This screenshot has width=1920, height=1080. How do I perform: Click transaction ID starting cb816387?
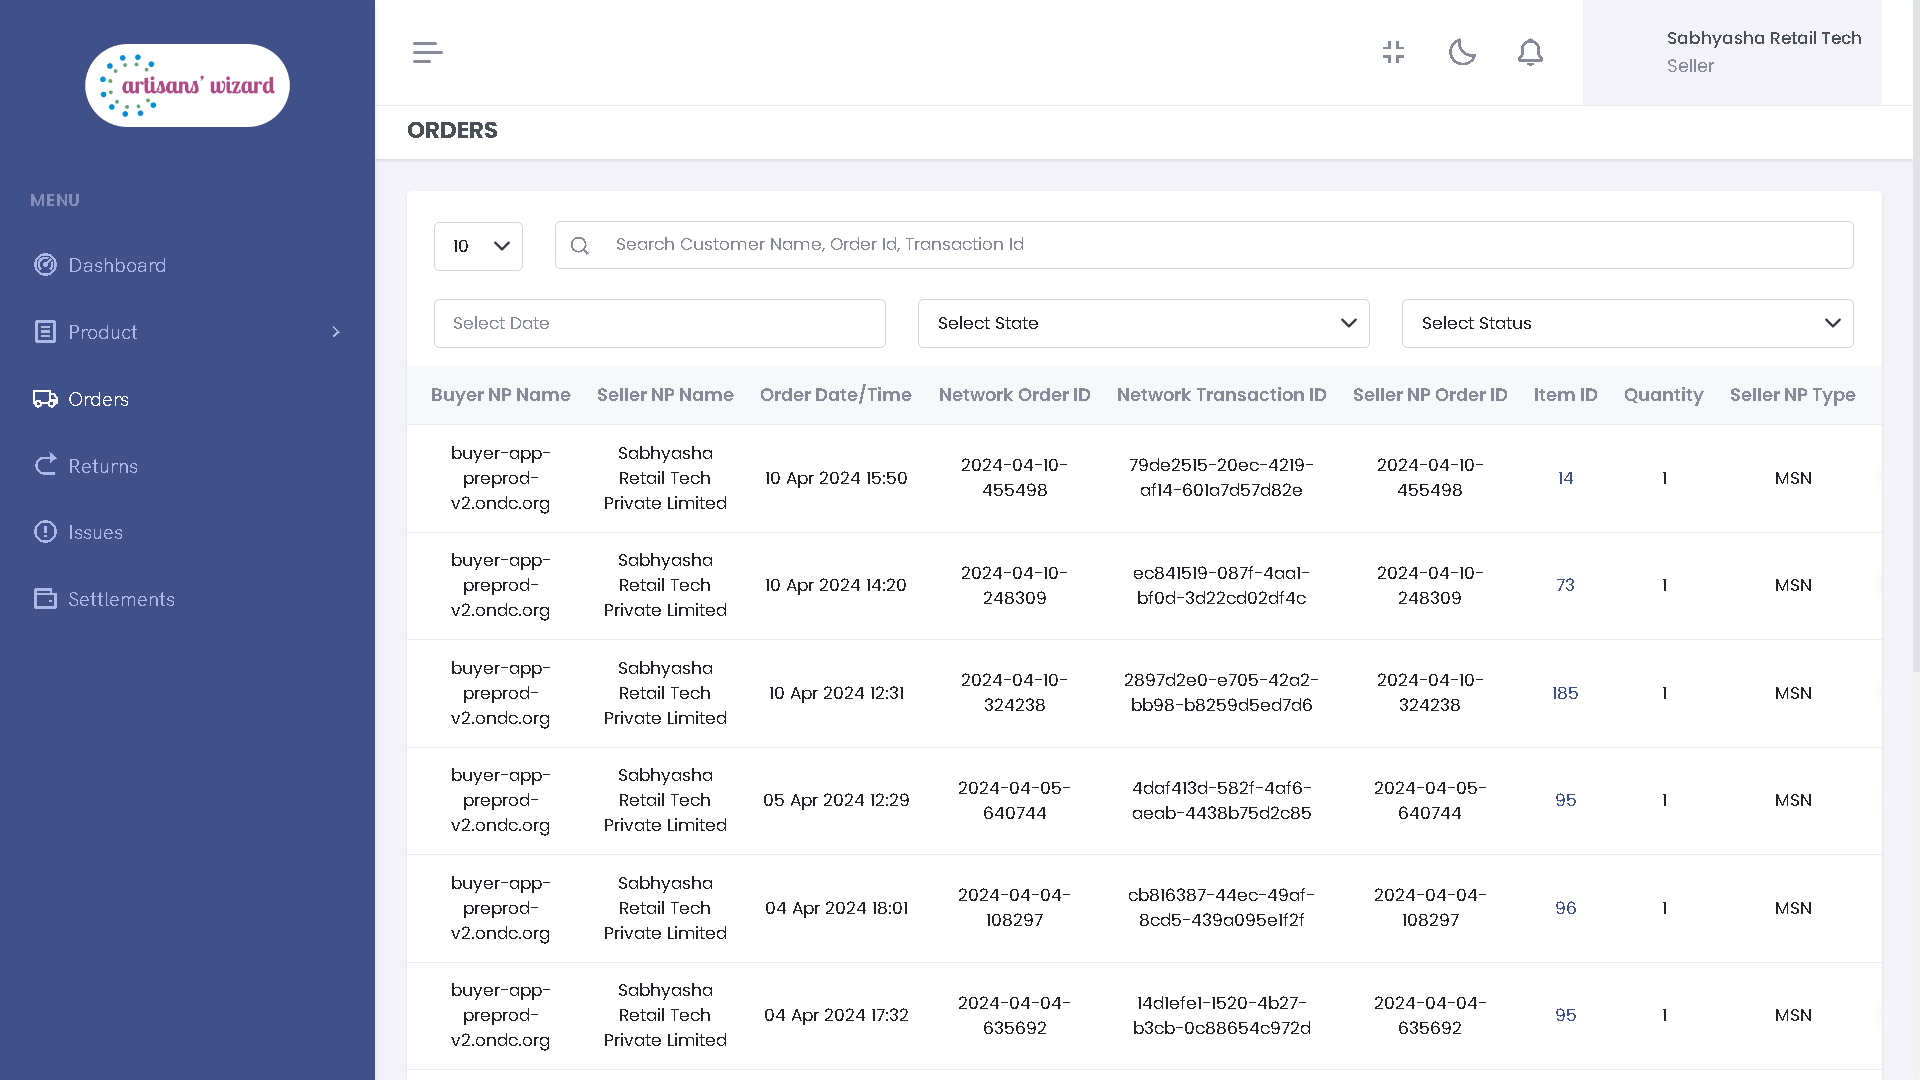pos(1221,907)
